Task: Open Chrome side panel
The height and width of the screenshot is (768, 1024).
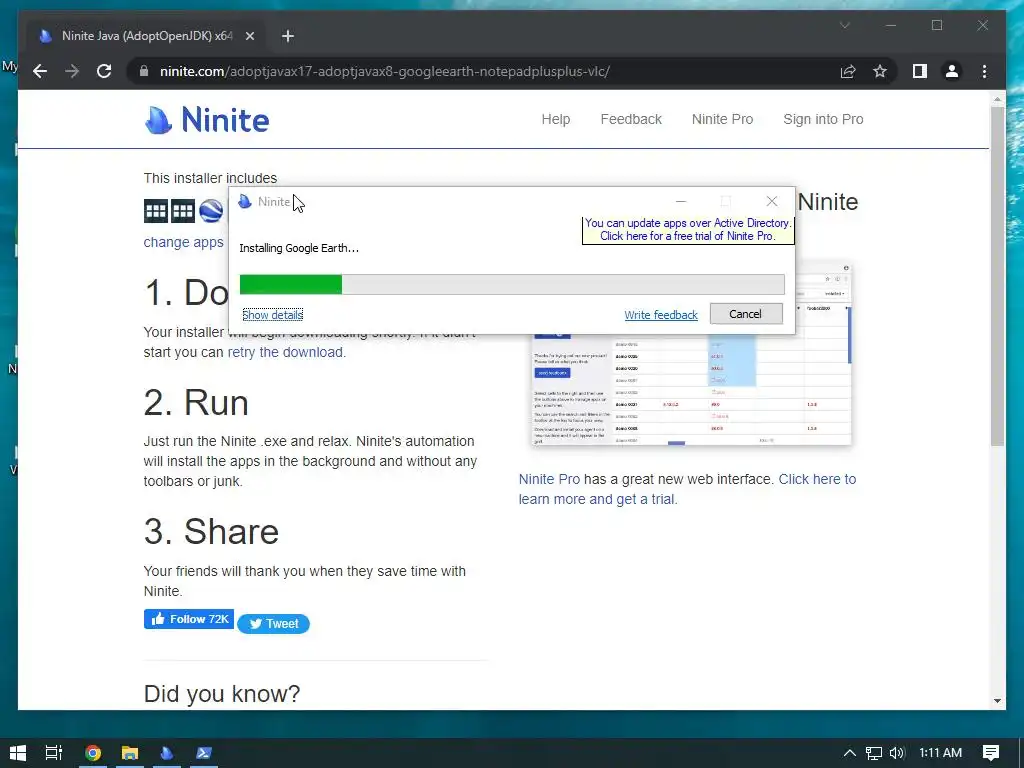Action: coord(920,71)
